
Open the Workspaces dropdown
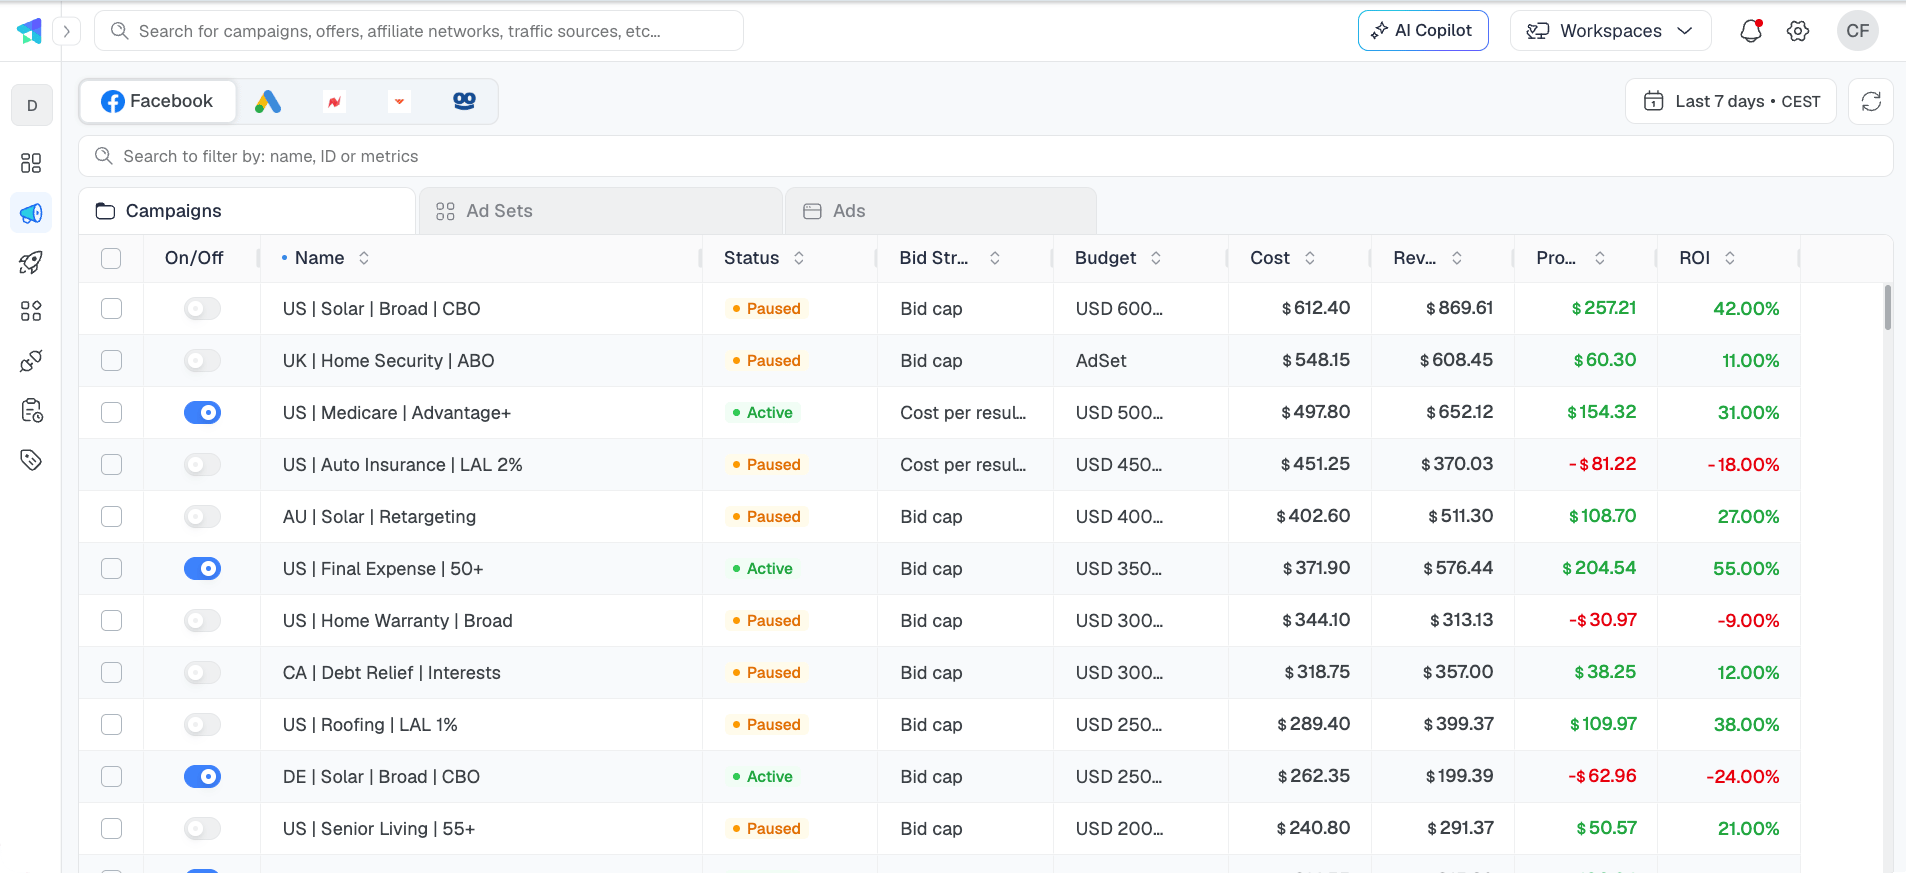1610,31
